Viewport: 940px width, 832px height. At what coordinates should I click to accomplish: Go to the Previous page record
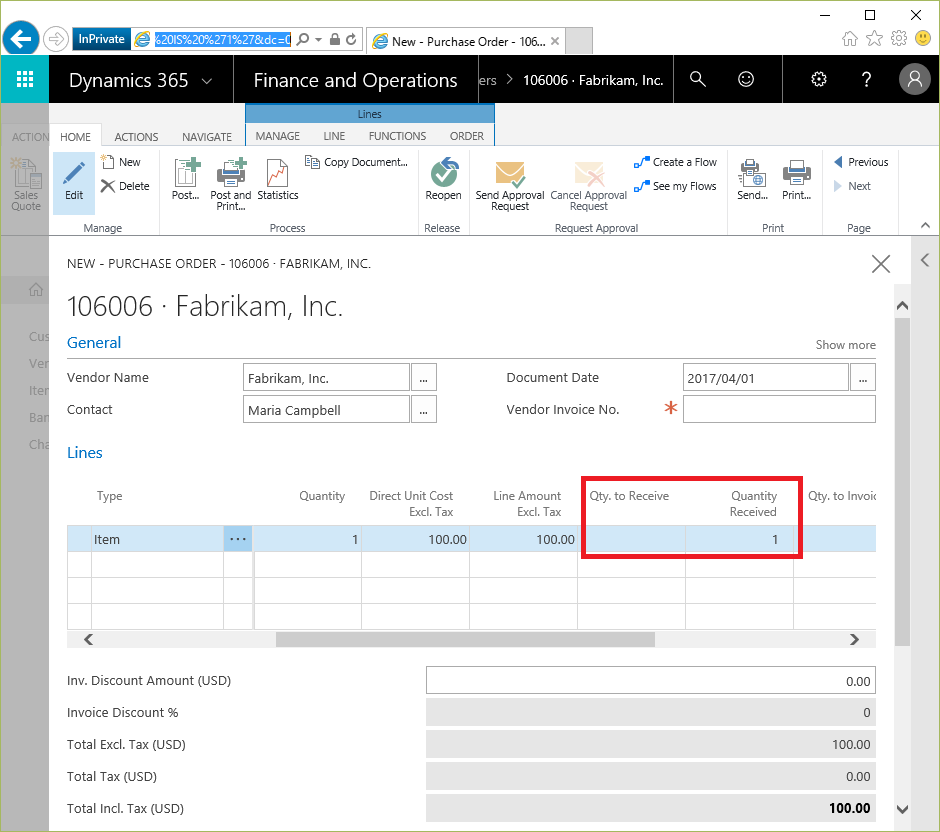pyautogui.click(x=861, y=162)
